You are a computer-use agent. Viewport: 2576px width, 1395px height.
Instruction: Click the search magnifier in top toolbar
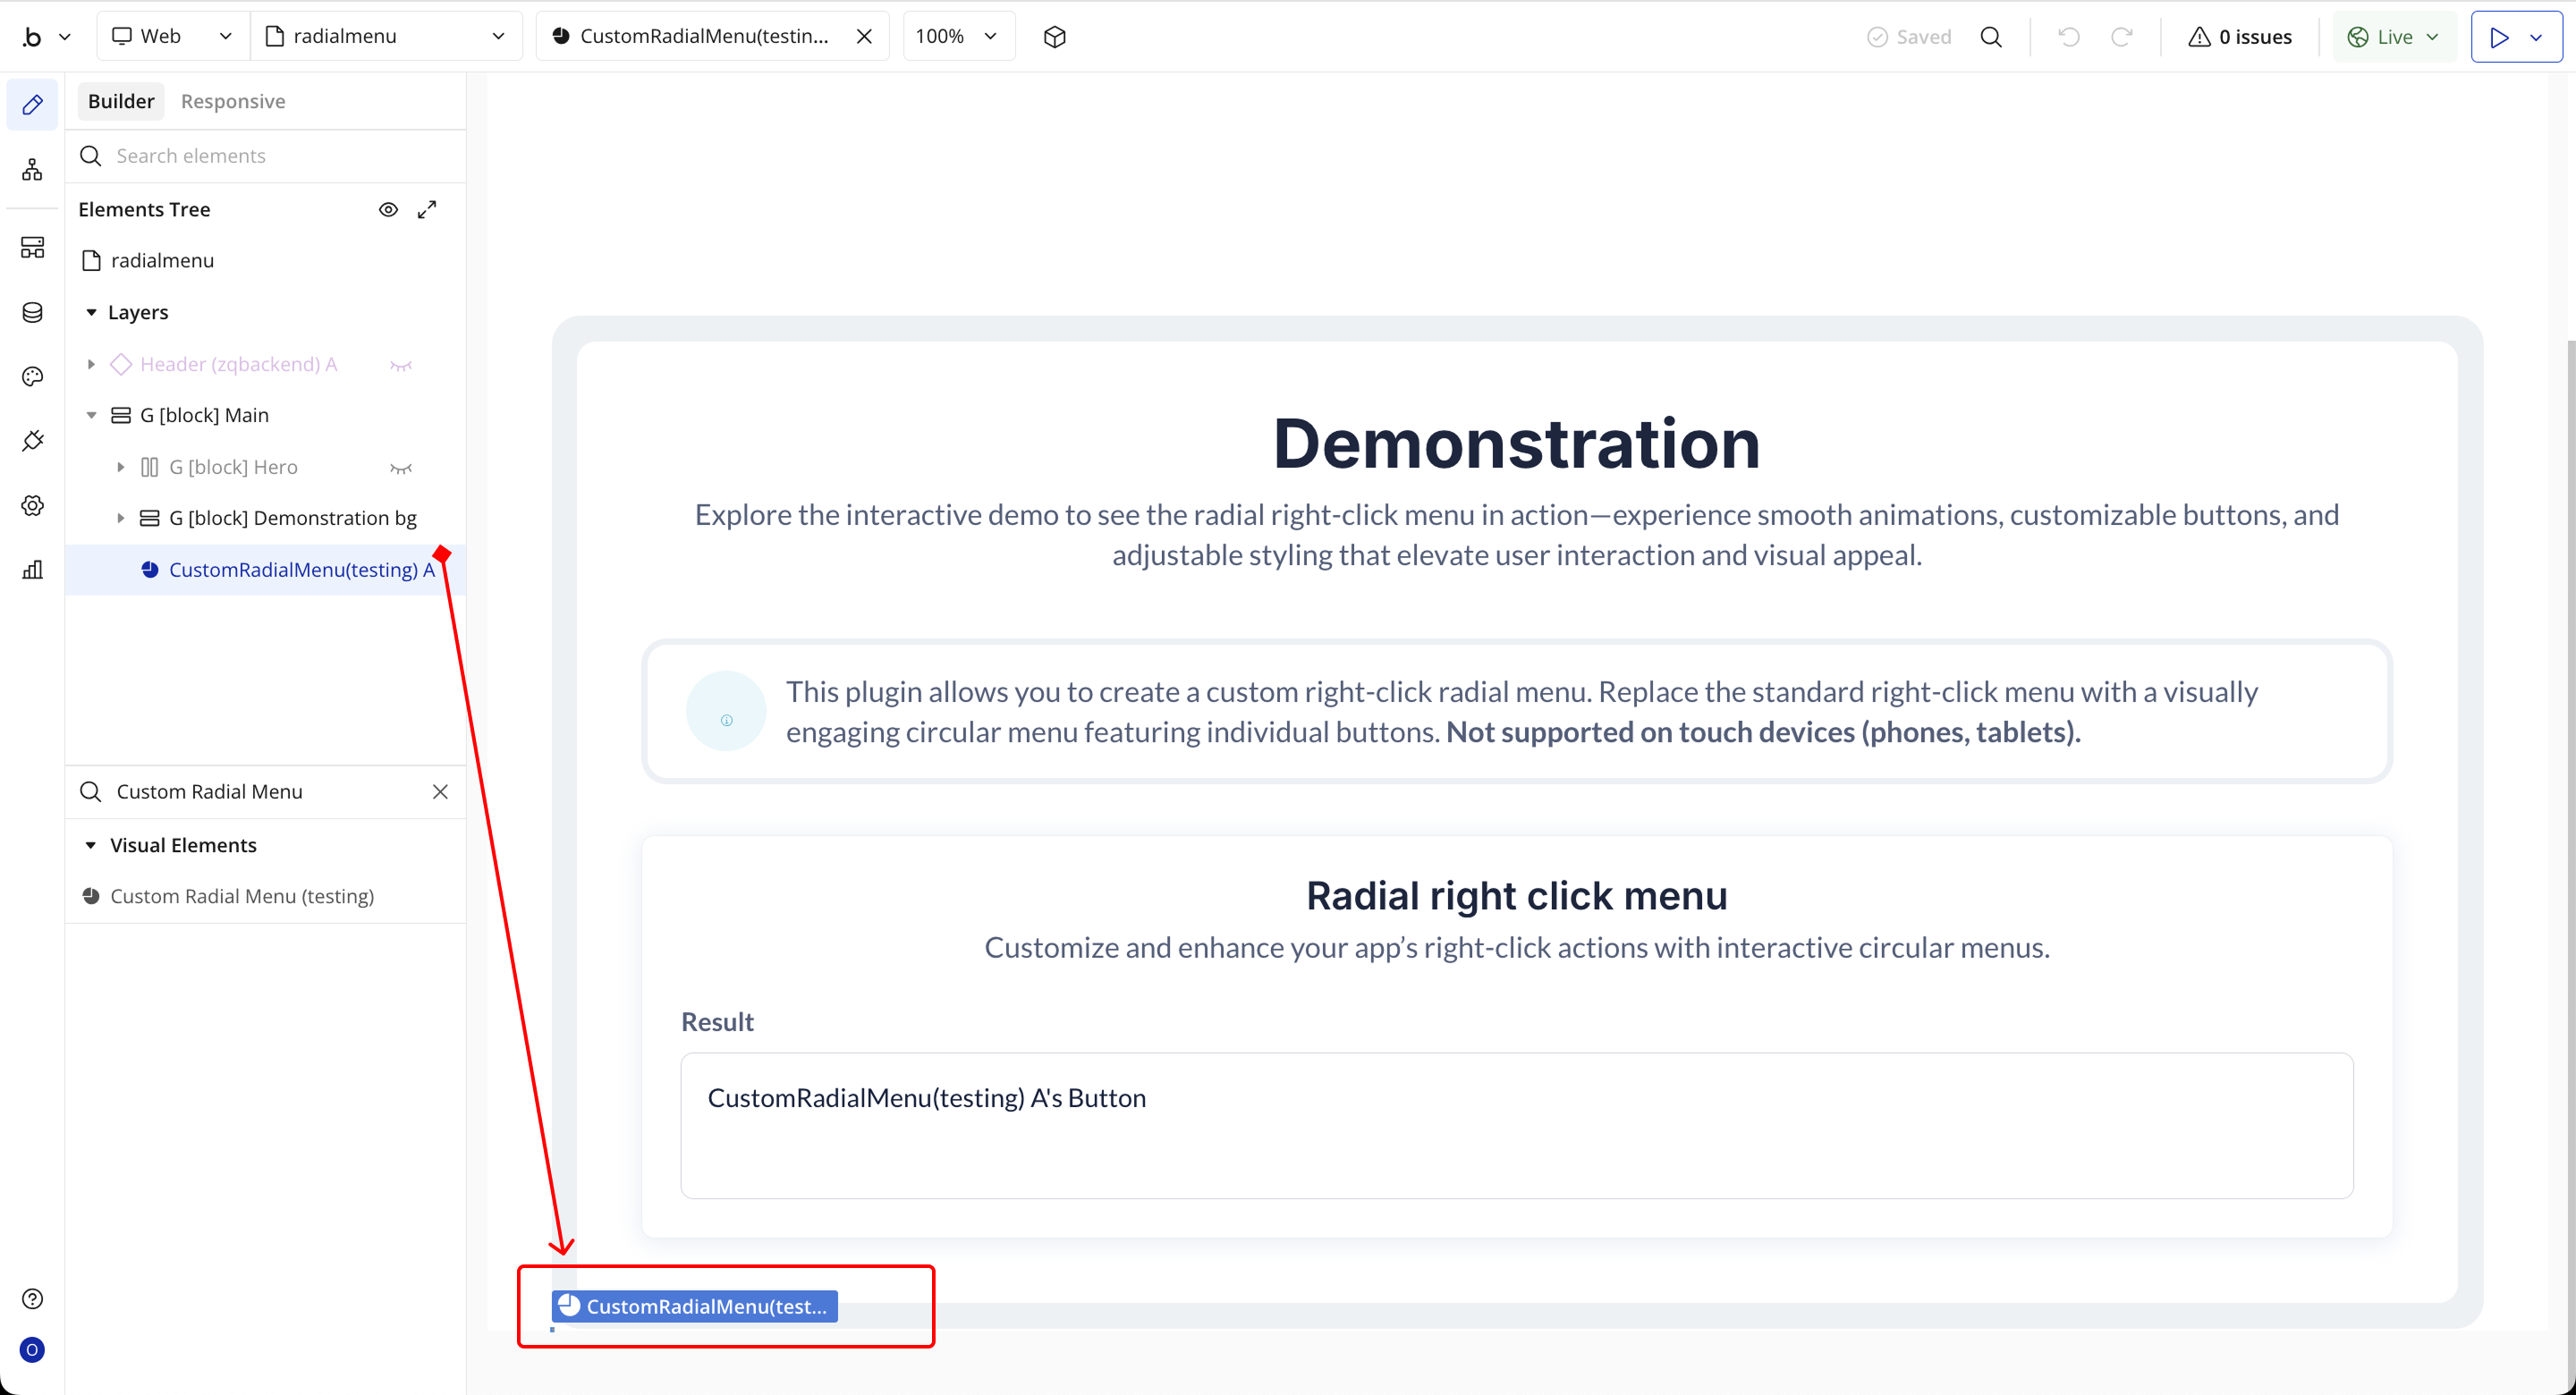point(1991,37)
